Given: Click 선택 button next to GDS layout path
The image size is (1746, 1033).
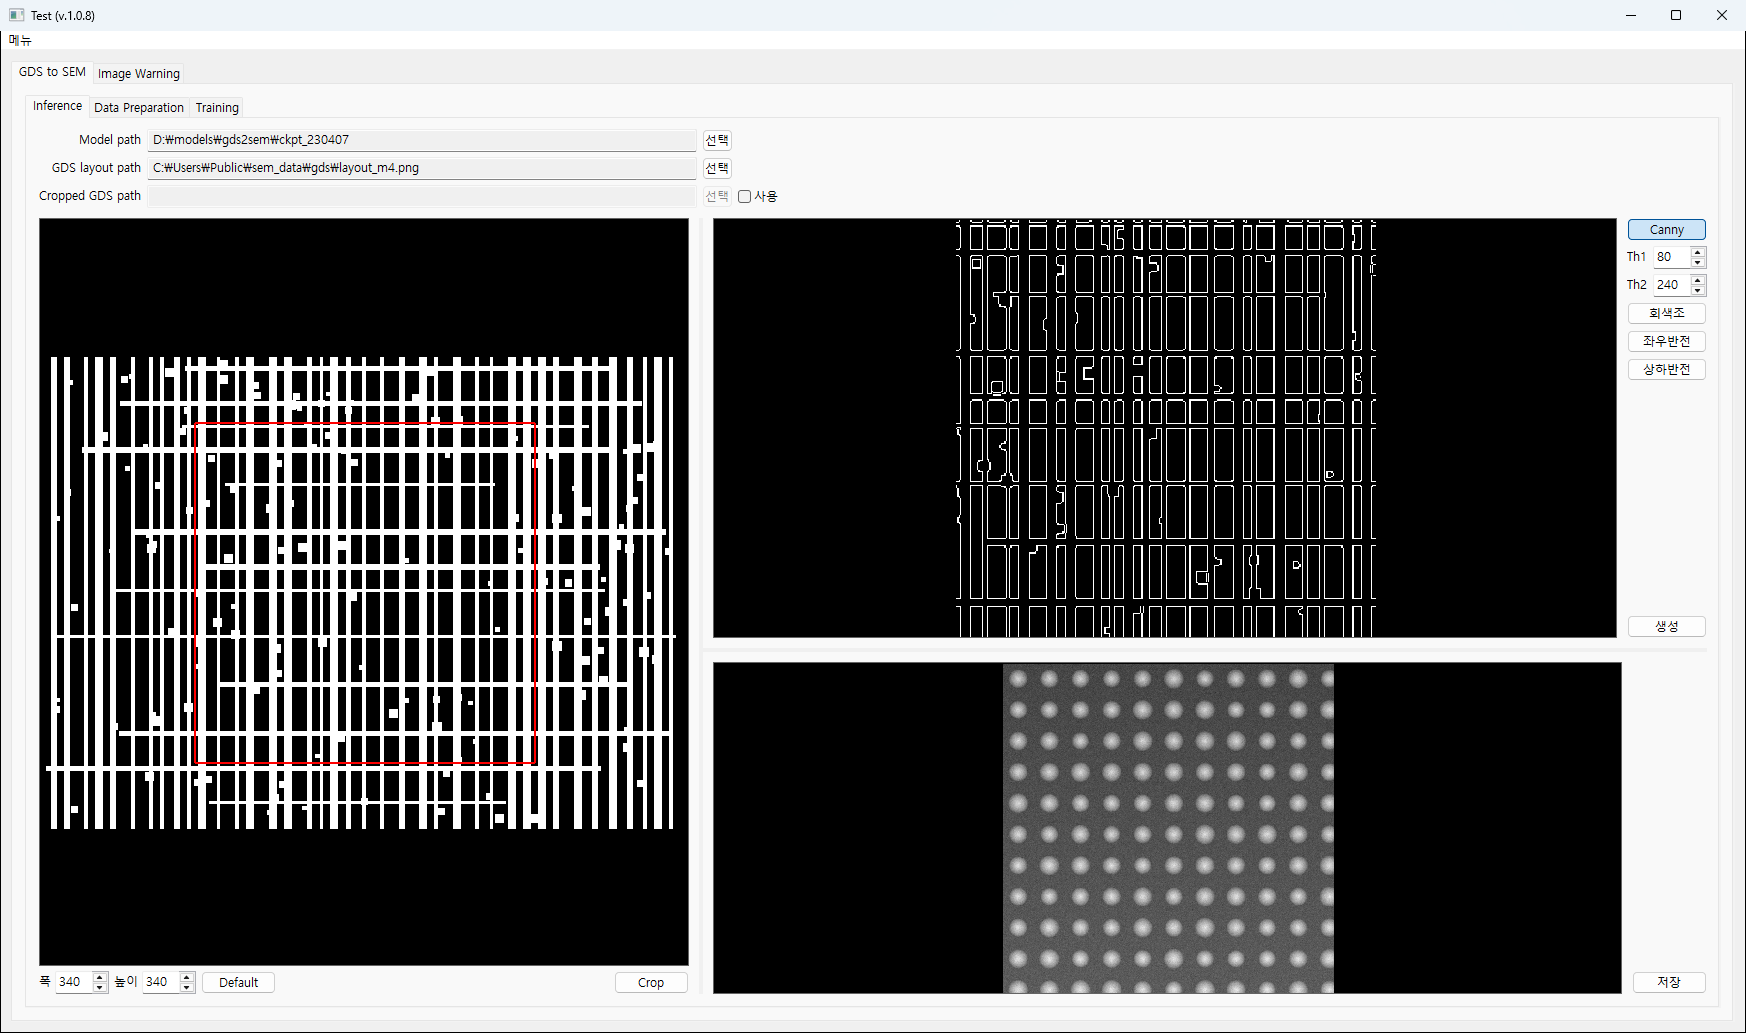Looking at the screenshot, I should tap(717, 168).
